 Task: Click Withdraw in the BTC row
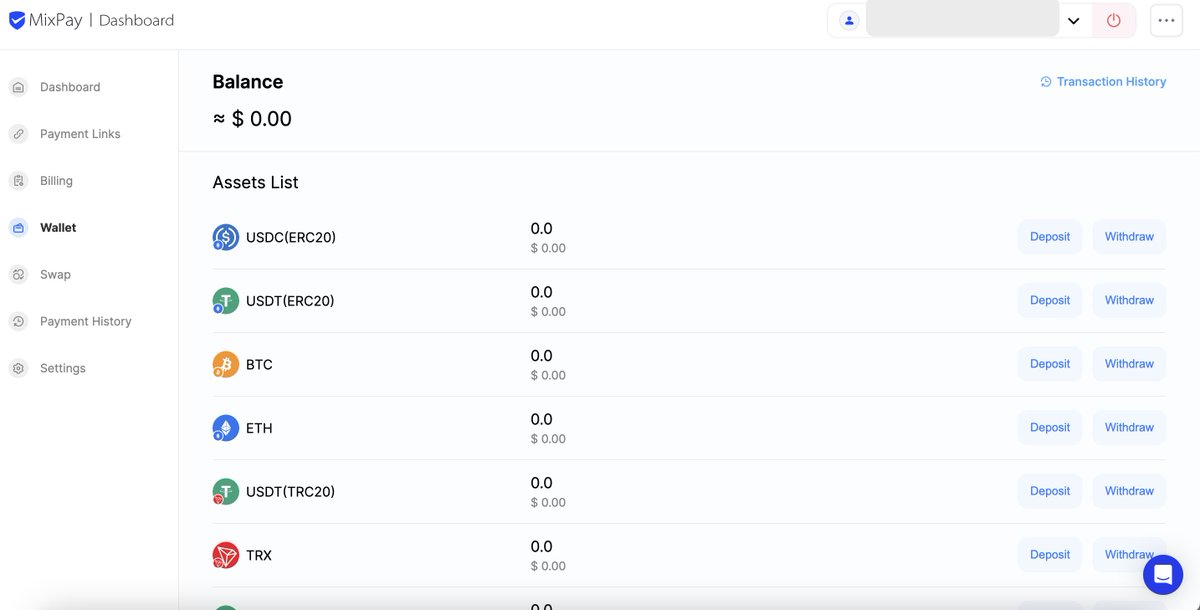pyautogui.click(x=1129, y=364)
